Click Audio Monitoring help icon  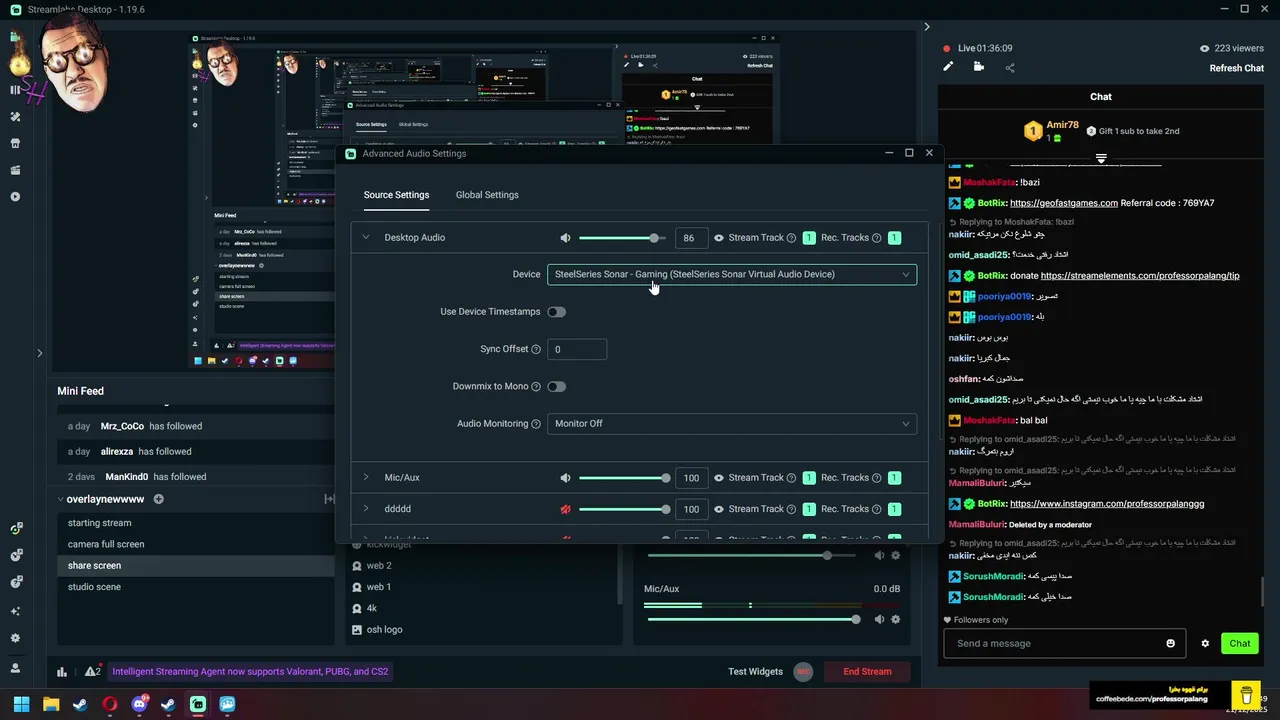[536, 424]
